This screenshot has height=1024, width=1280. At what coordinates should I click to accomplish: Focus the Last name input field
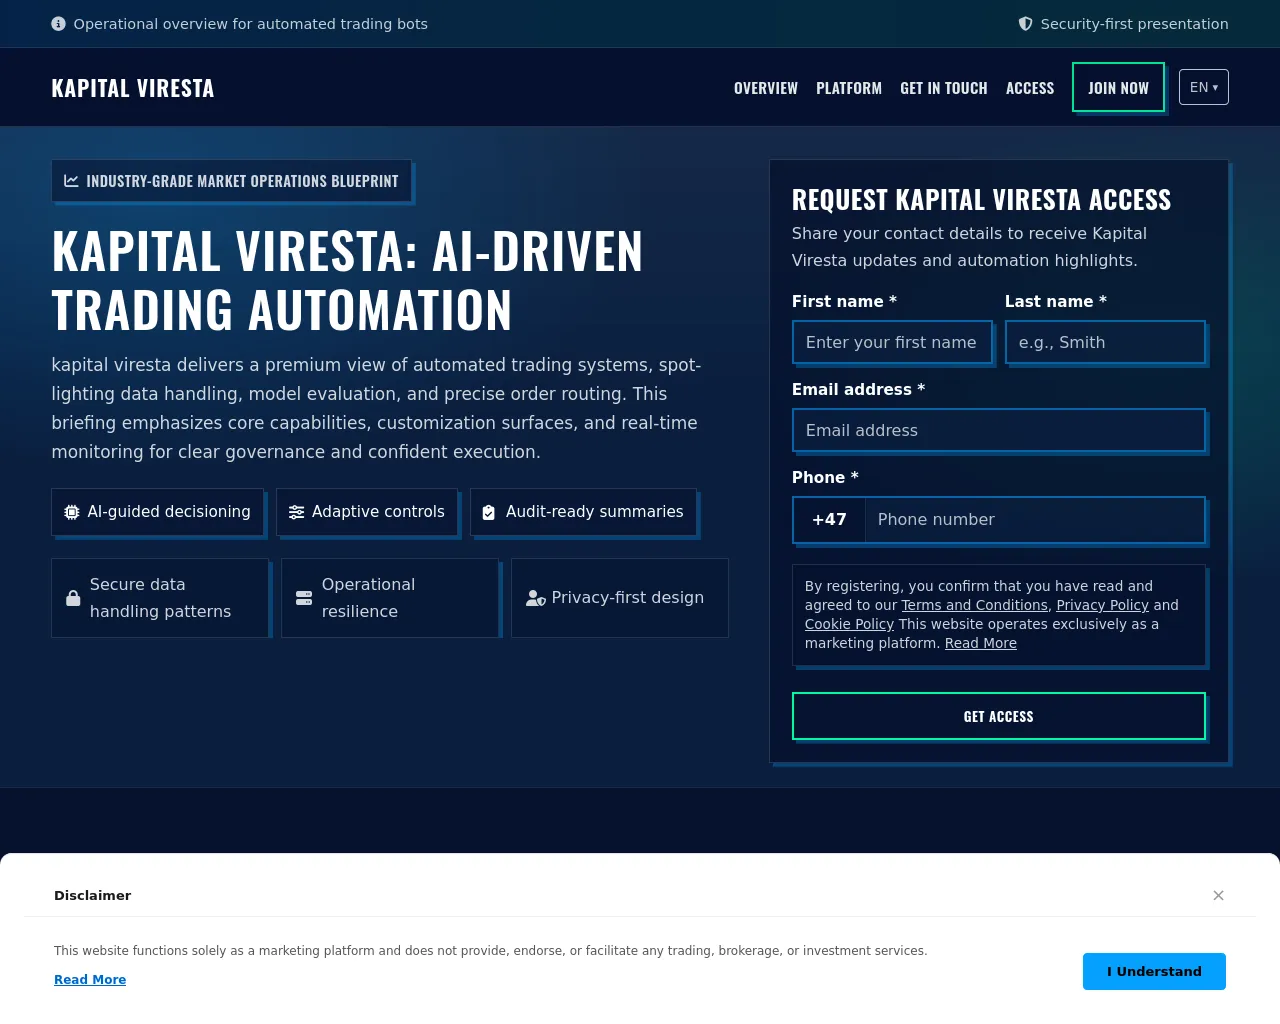pyautogui.click(x=1105, y=342)
